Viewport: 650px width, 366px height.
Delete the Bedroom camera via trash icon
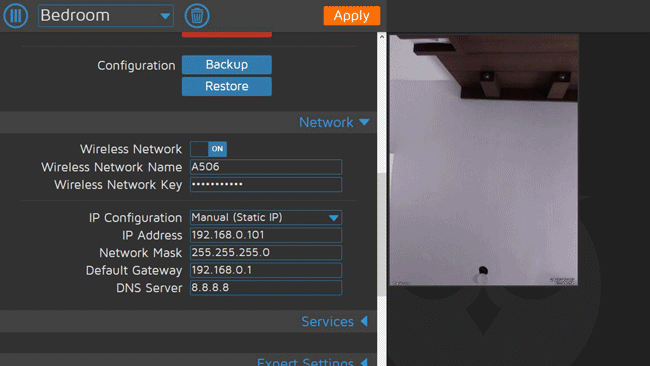coord(197,16)
